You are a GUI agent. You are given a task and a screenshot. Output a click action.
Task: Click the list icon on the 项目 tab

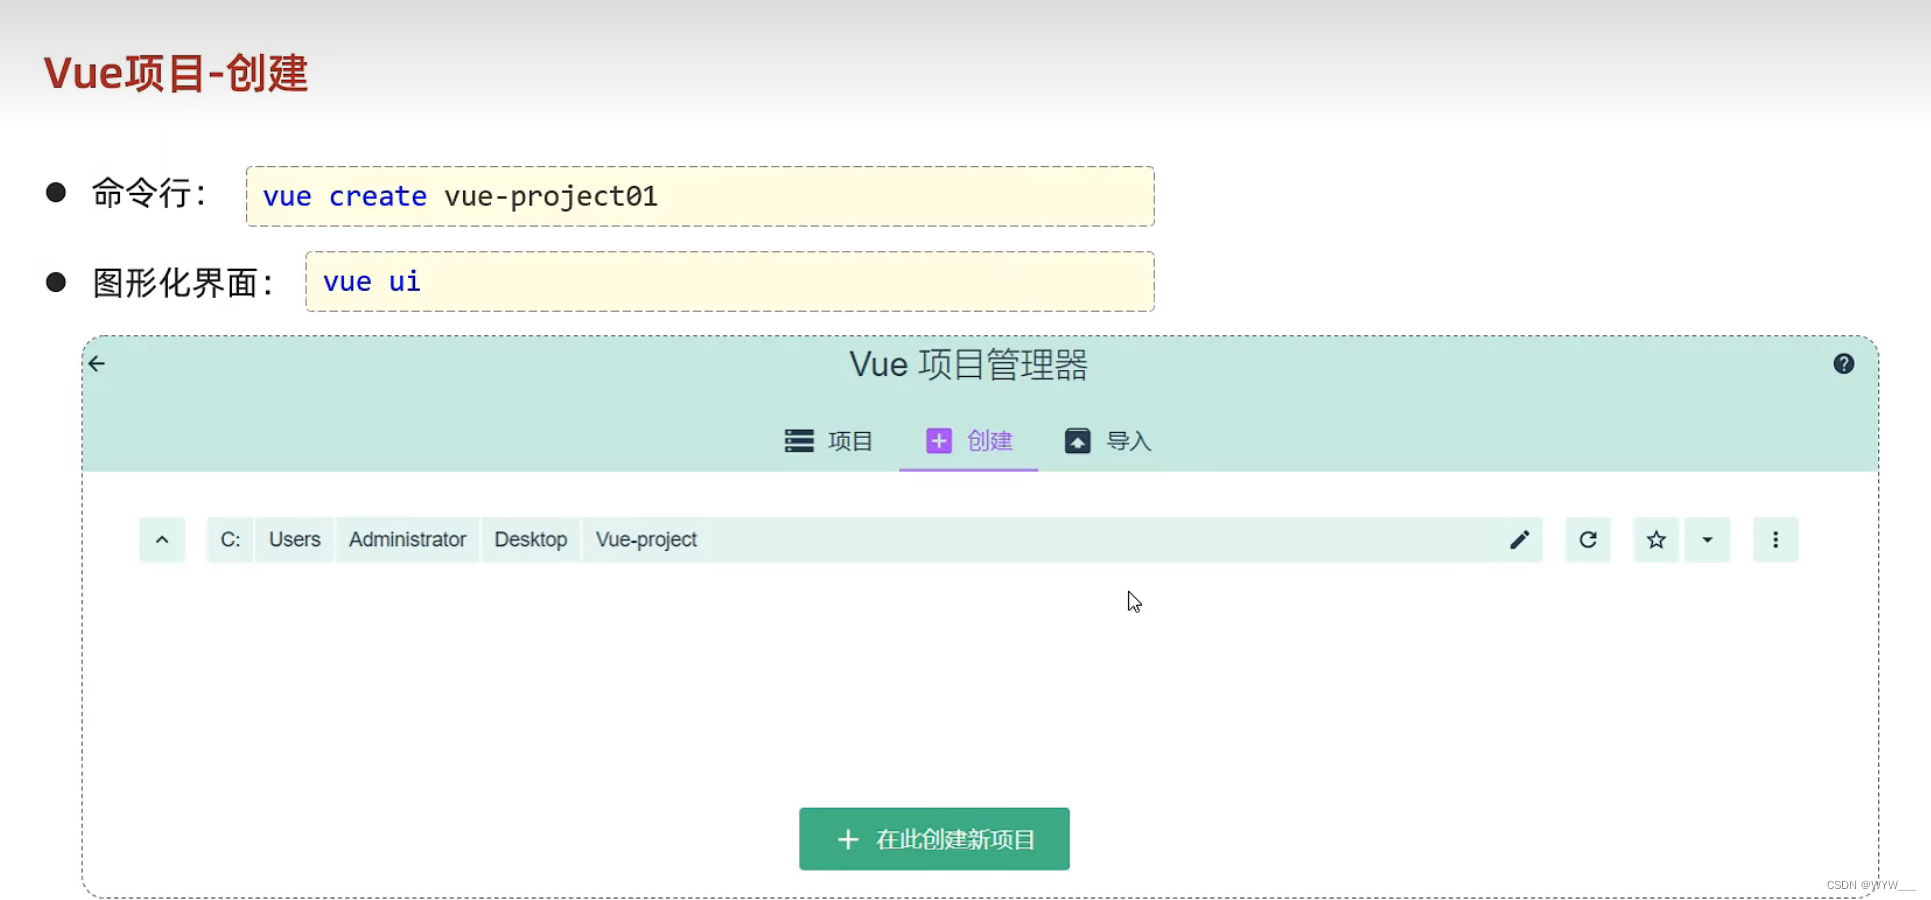click(x=799, y=440)
